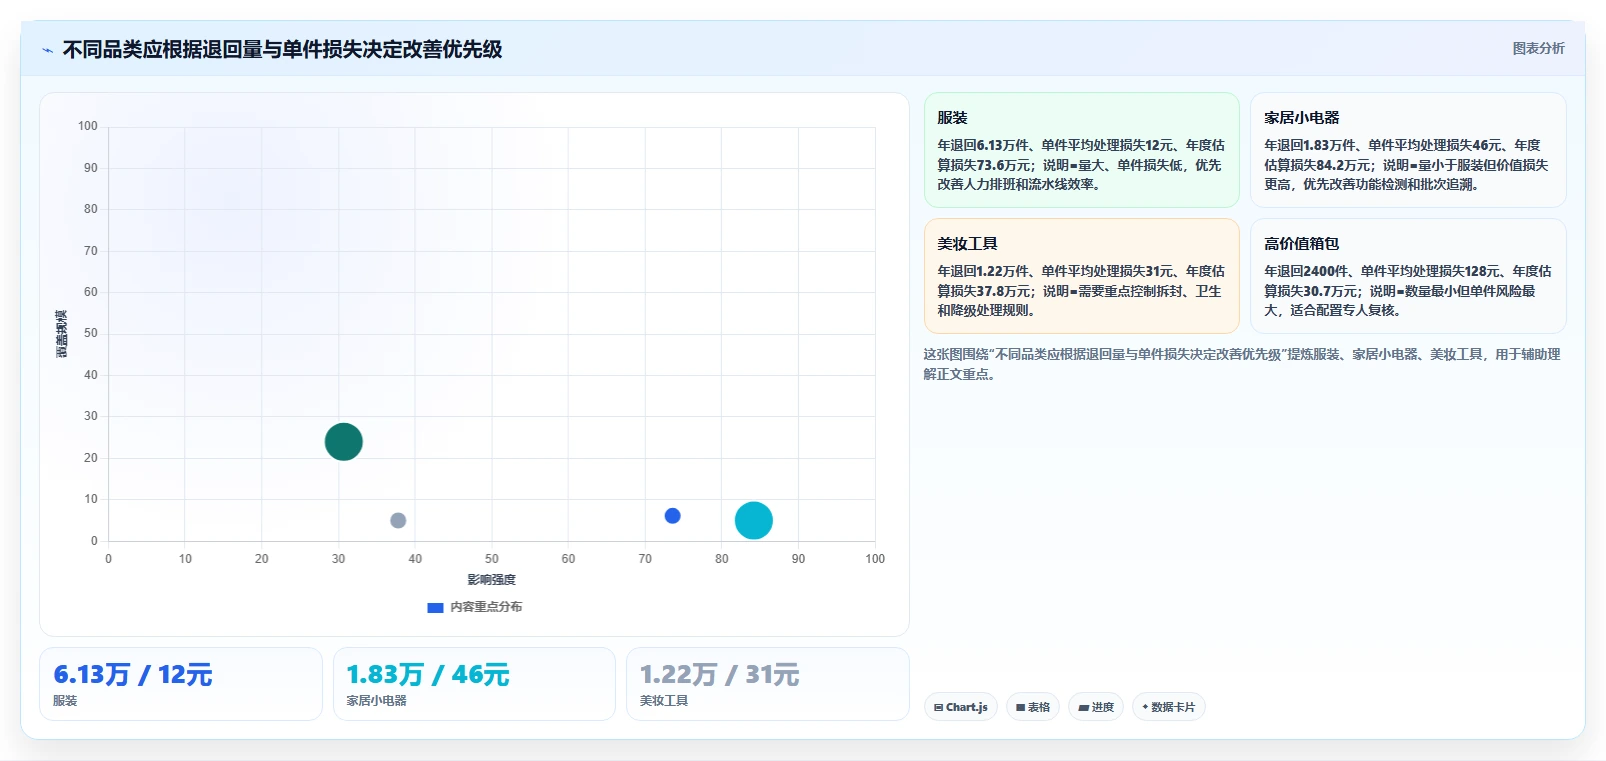Image resolution: width=1606 pixels, height=761 pixels.
Task: Click the y-axis tick label 100
Action: pos(88,126)
